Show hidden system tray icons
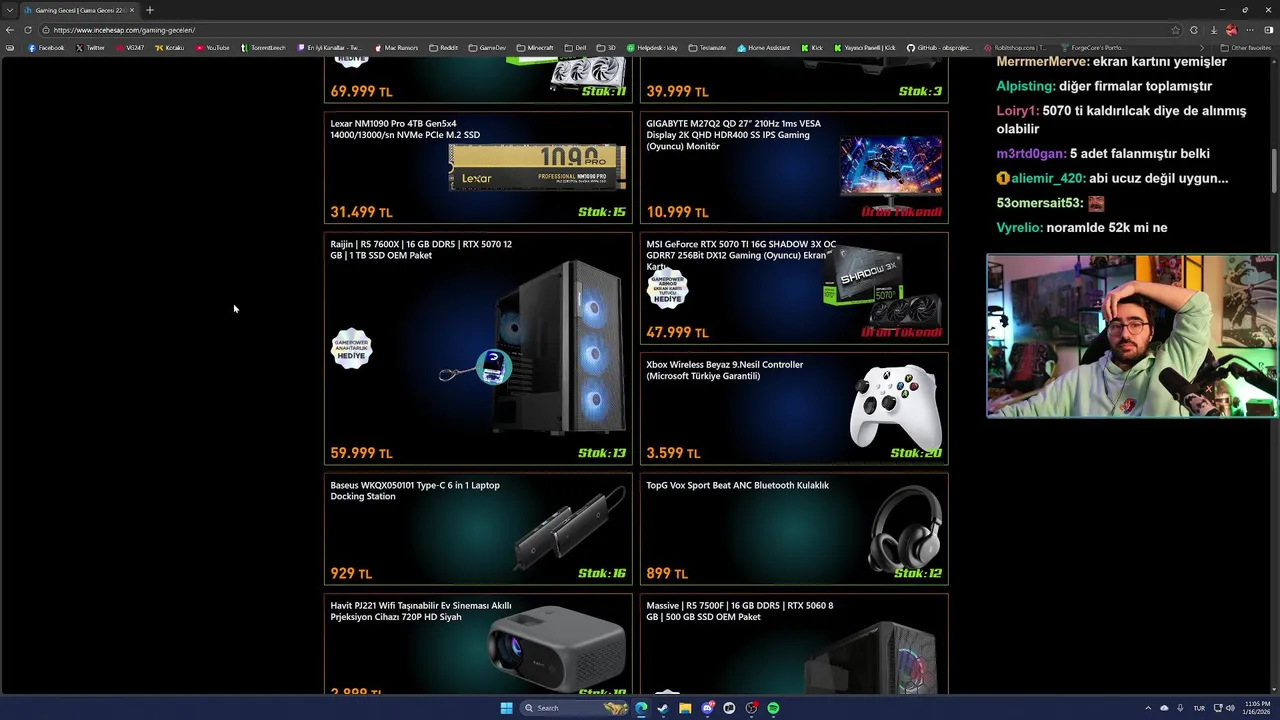 tap(1148, 708)
